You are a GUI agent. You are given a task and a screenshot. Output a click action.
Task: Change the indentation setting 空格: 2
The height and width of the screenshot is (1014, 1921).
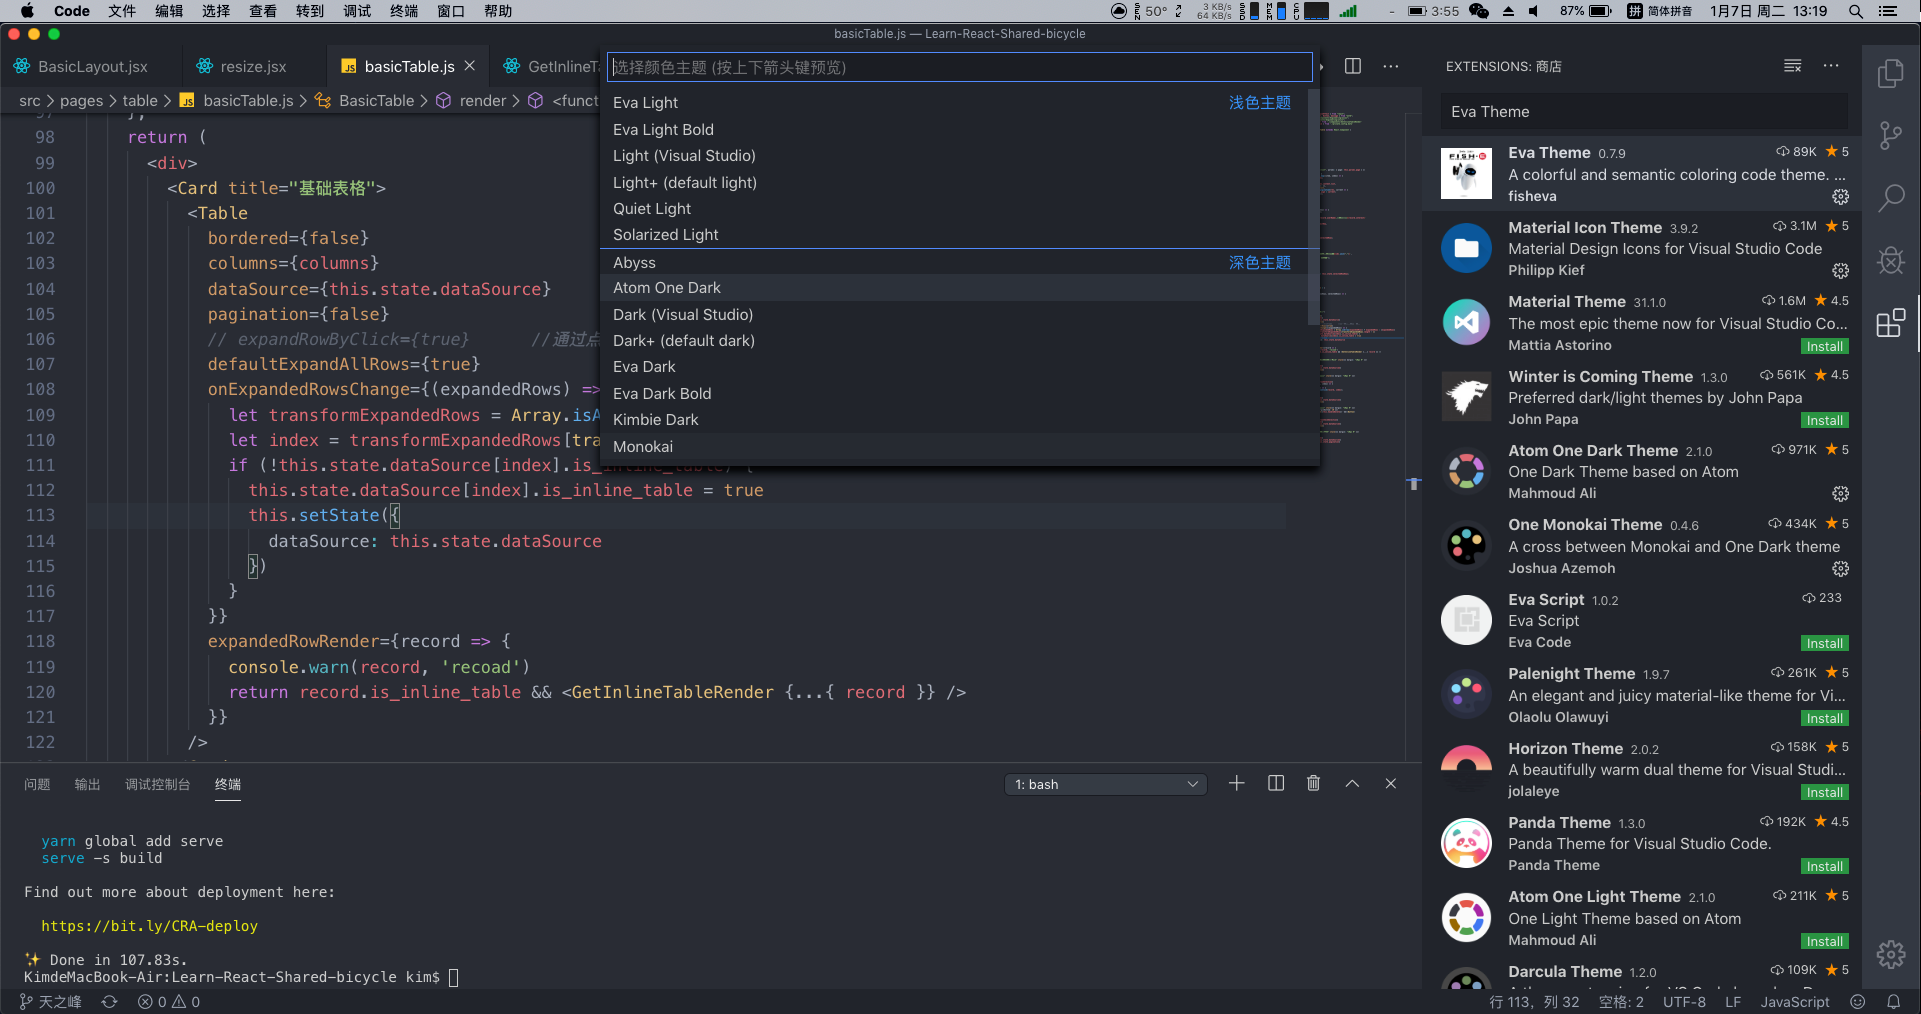(x=1621, y=1001)
